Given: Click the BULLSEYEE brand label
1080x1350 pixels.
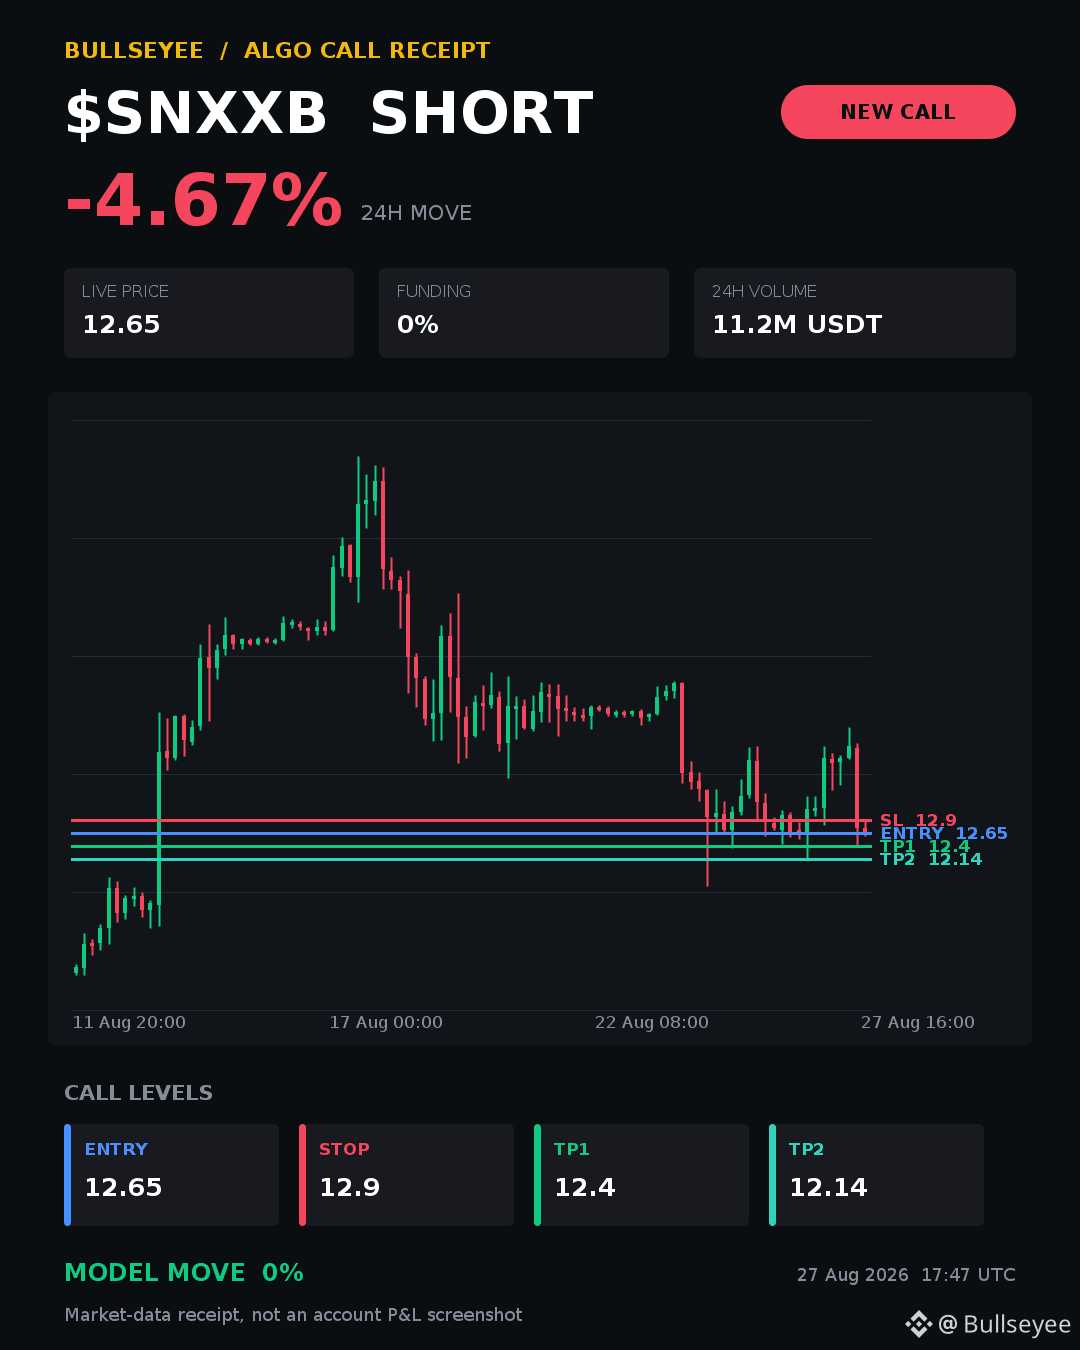Looking at the screenshot, I should [x=134, y=51].
